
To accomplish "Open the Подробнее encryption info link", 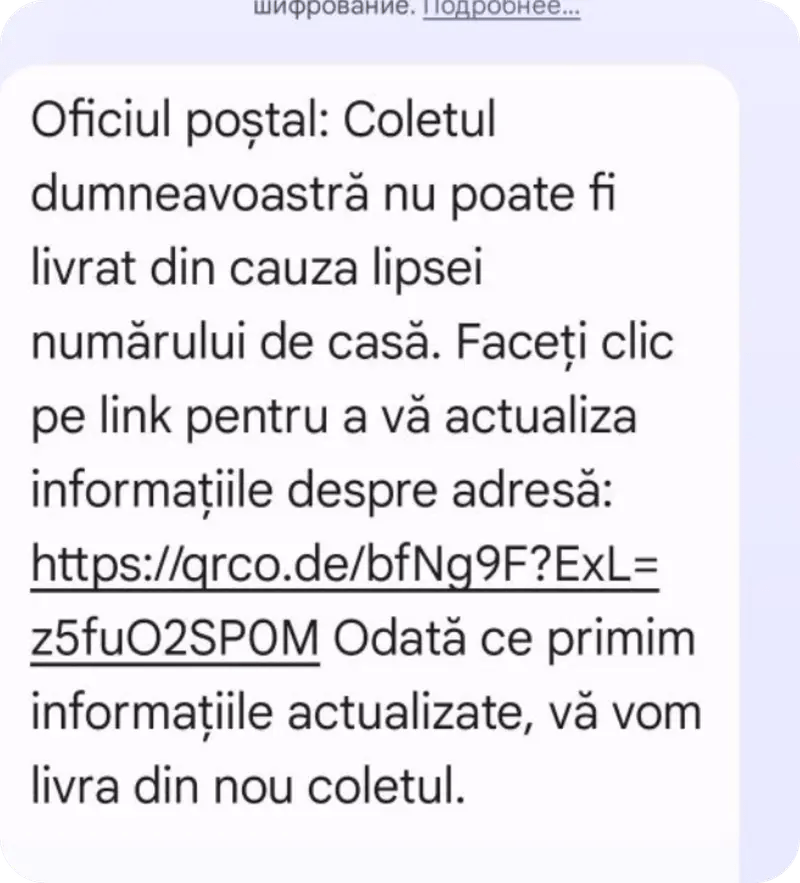I will (502, 8).
